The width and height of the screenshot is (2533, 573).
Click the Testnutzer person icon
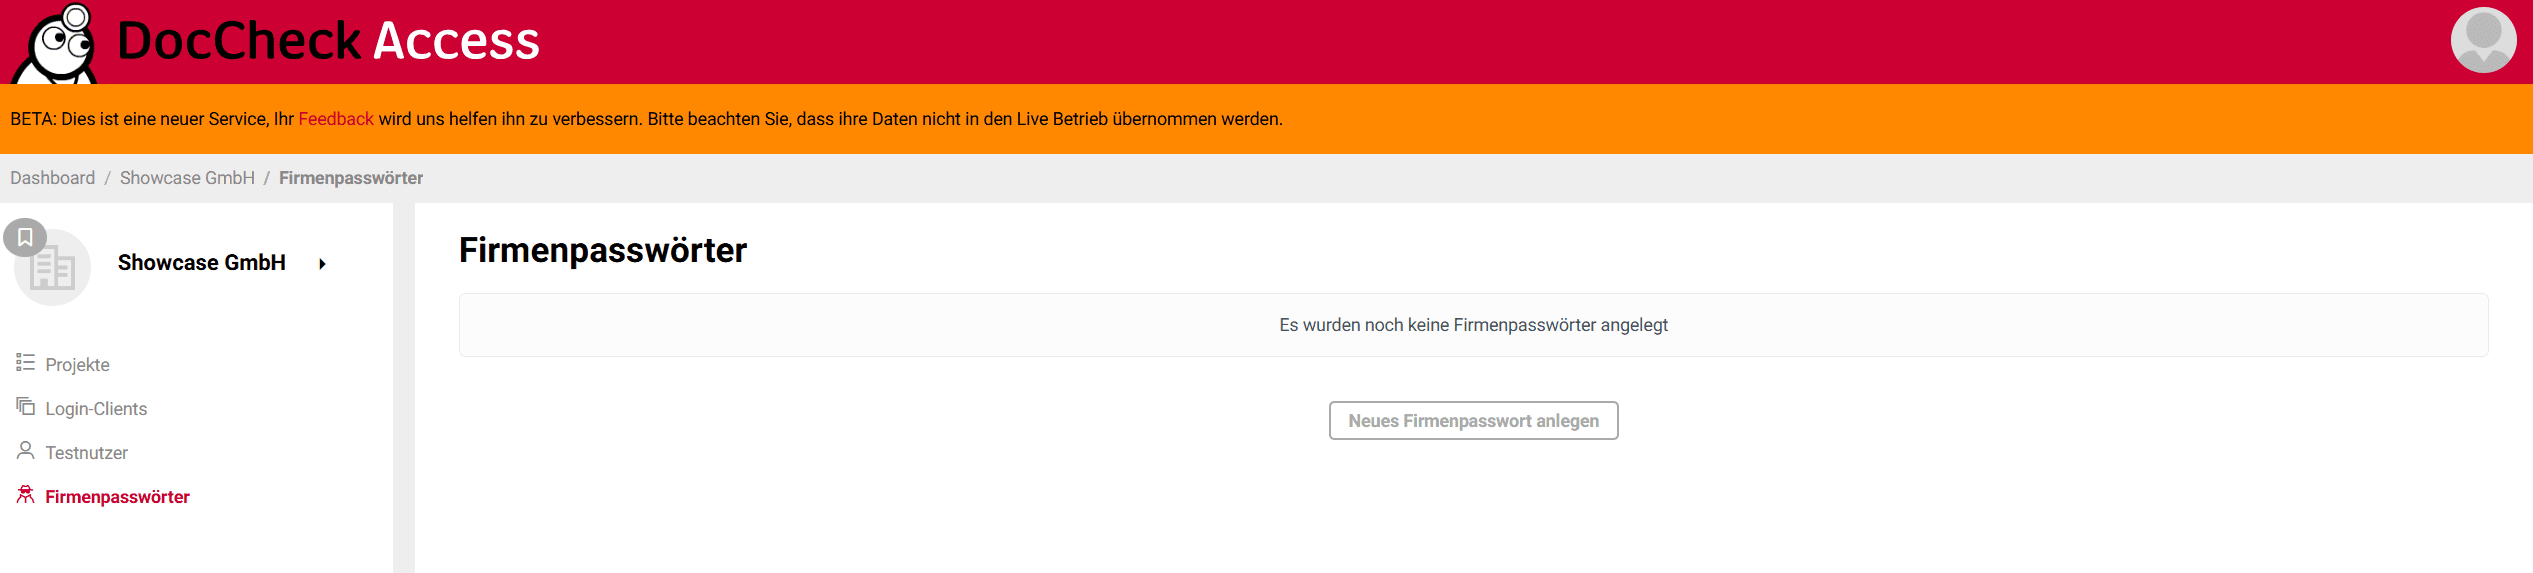coord(25,450)
